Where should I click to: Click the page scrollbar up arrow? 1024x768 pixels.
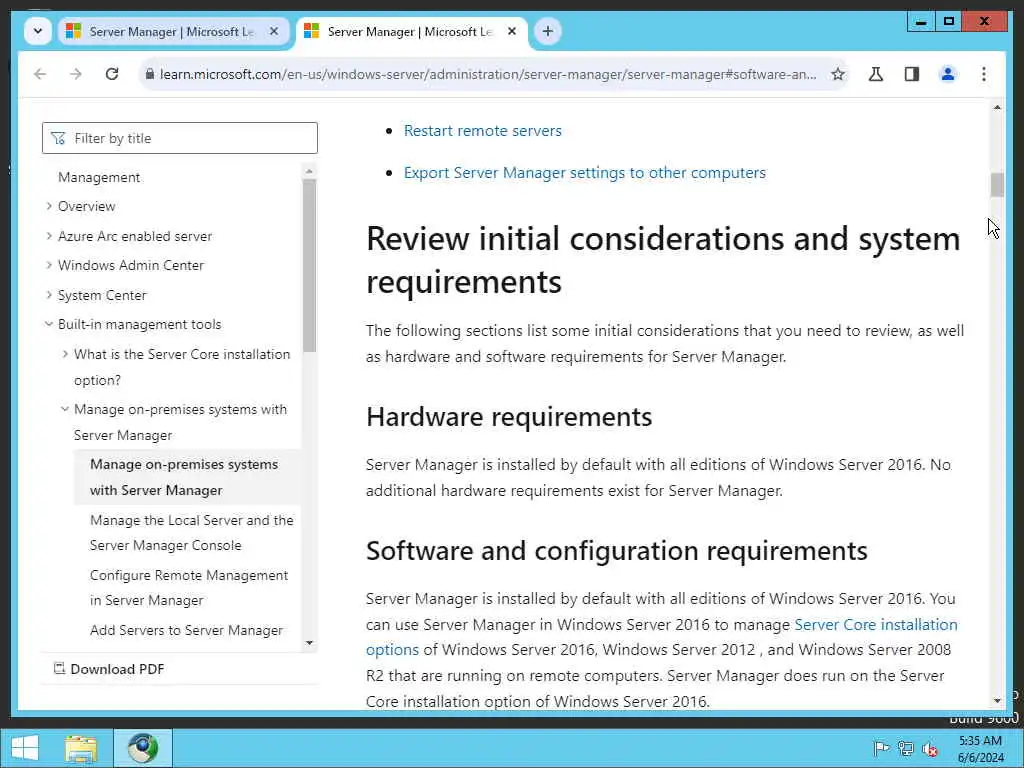pyautogui.click(x=997, y=107)
